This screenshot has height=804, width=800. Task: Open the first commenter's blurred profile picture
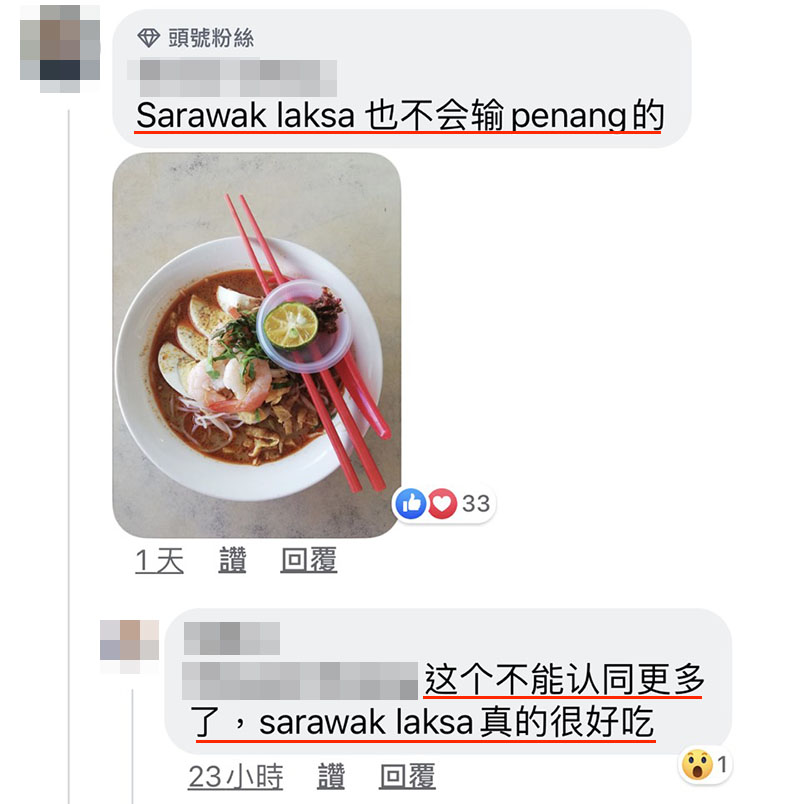60,49
